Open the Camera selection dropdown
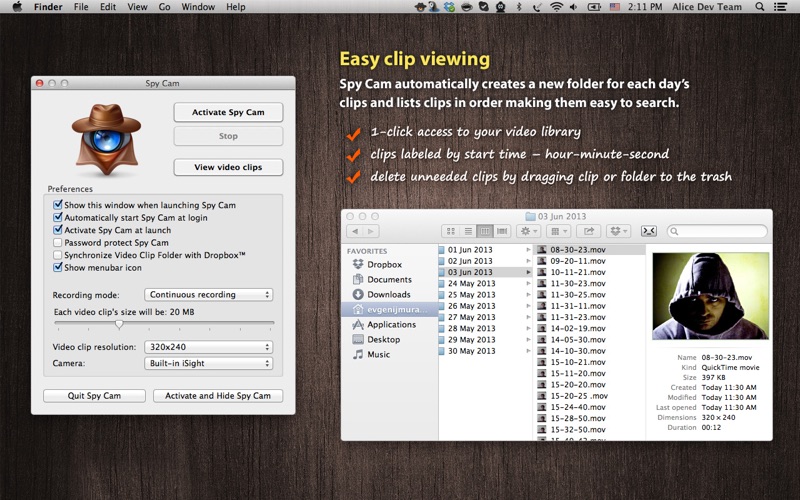The height and width of the screenshot is (500, 800). (208, 363)
